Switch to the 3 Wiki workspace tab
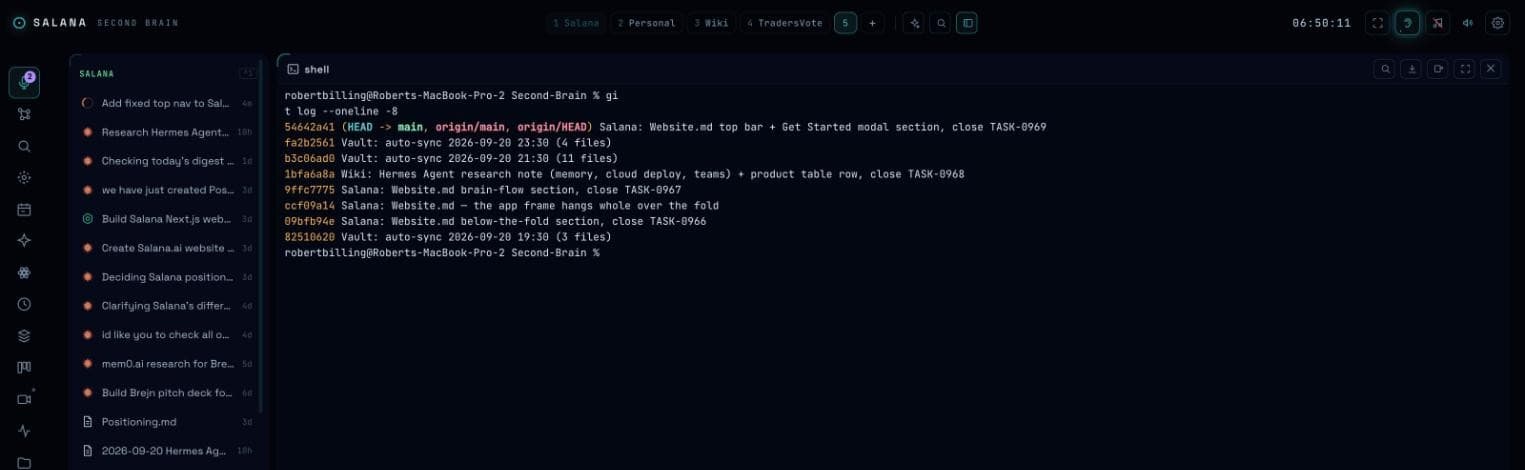Viewport: 1525px width, 470px height. (711, 23)
